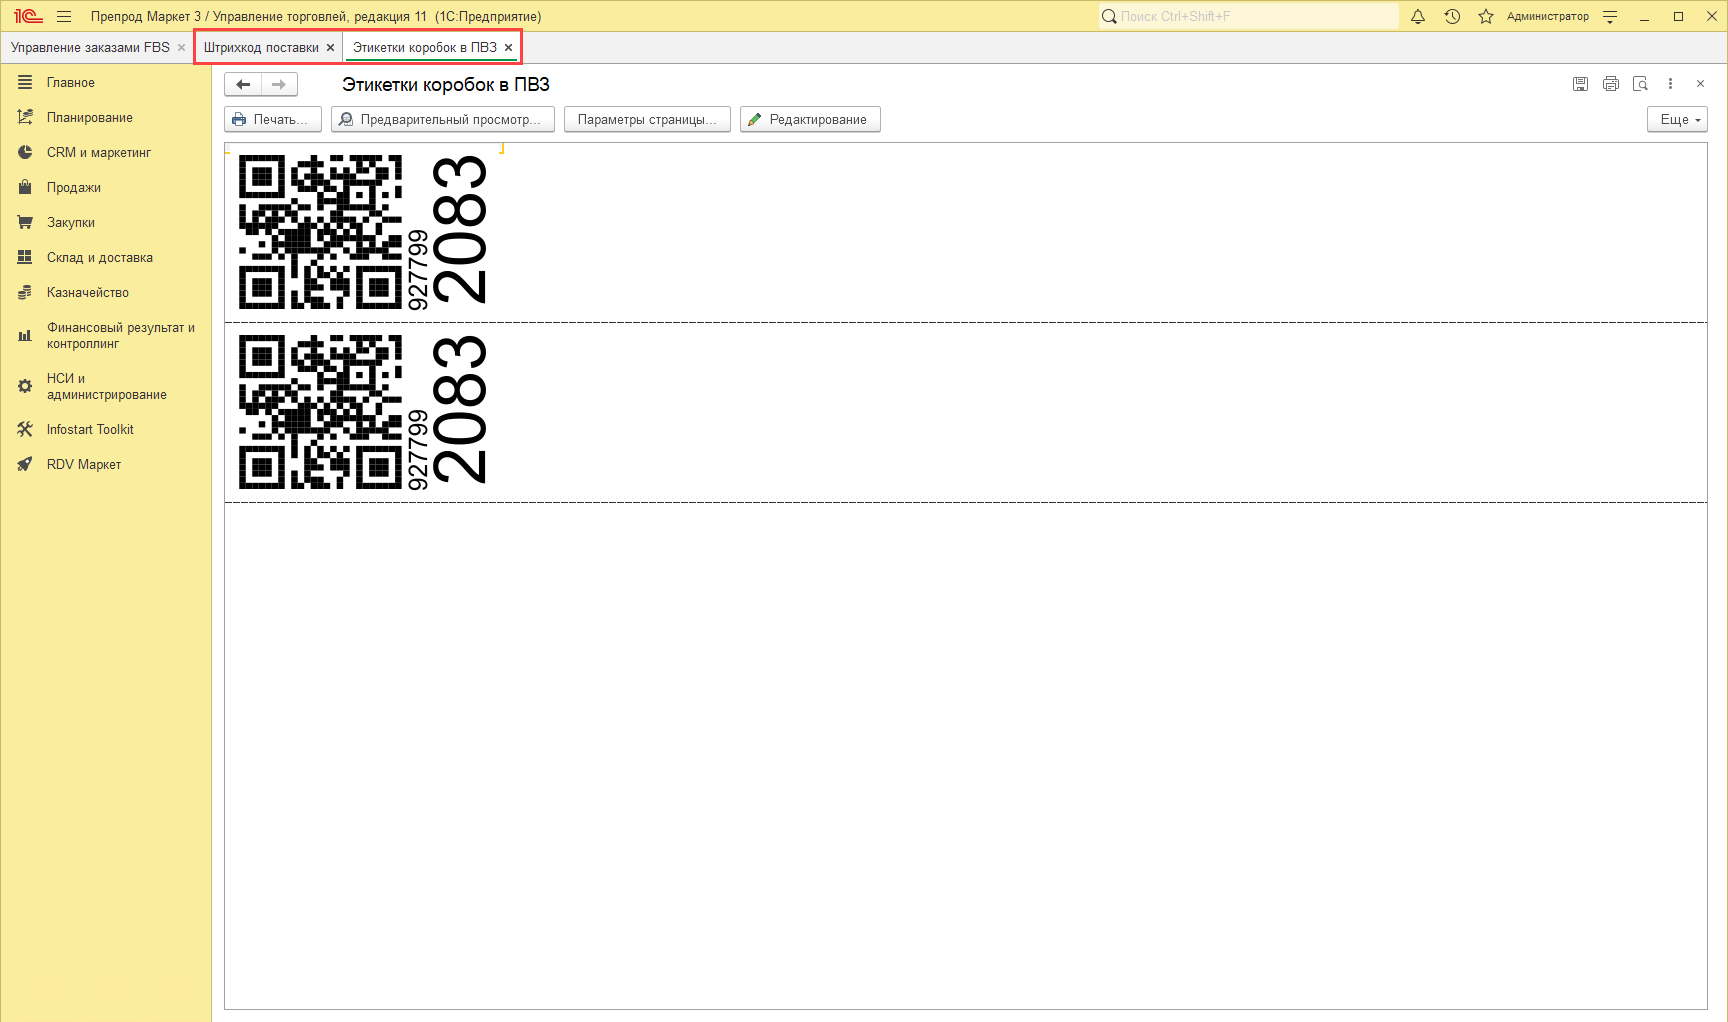Screen dimensions: 1728x1022
Task: Open Infostart Toolkit tools icon
Action: pos(25,430)
